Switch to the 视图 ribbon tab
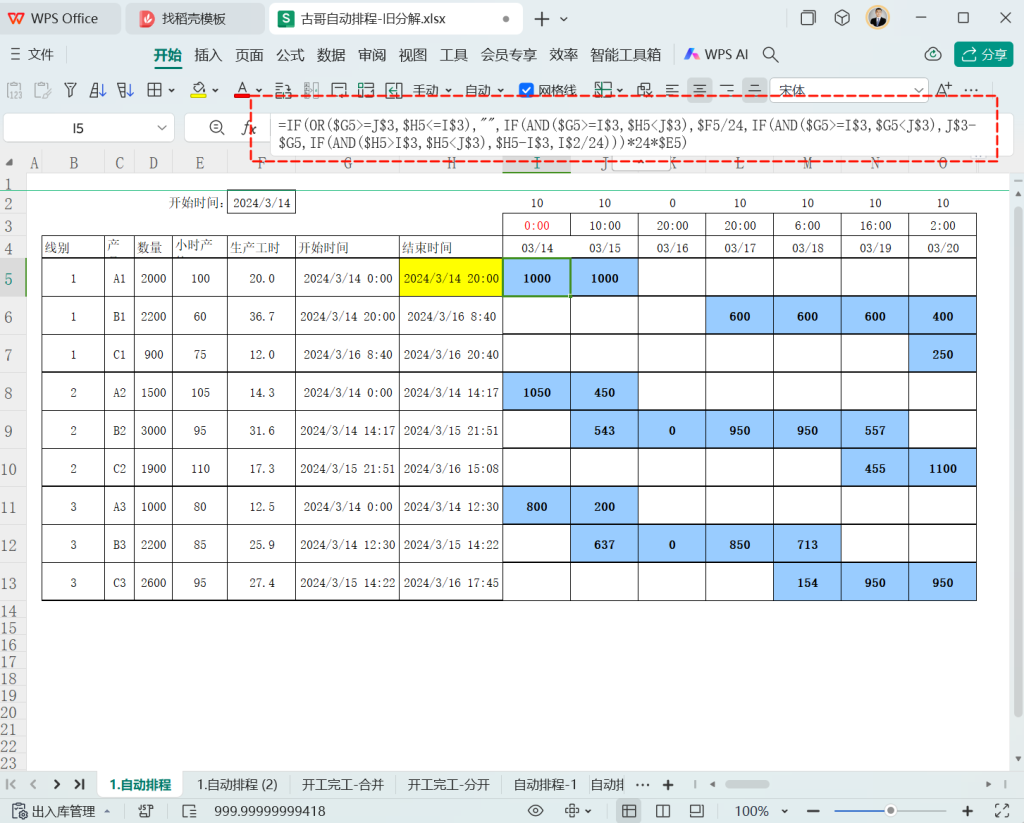 413,55
